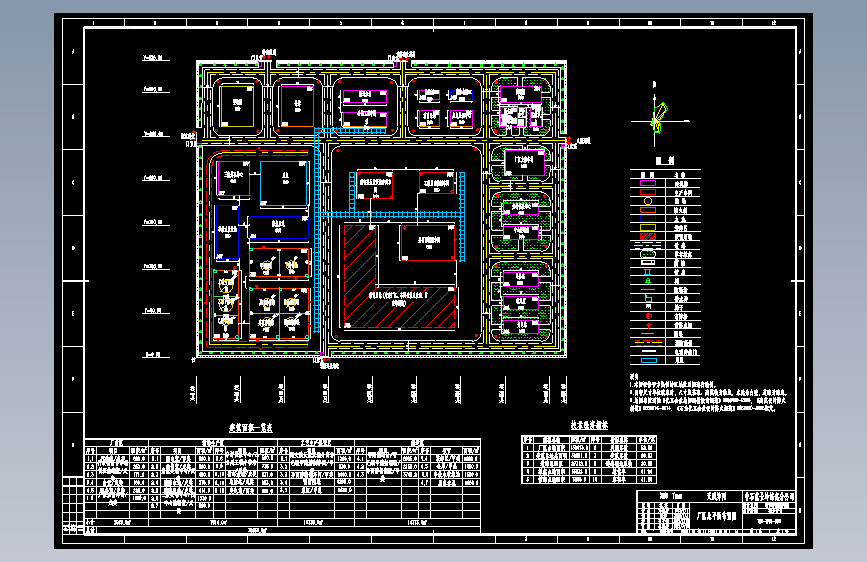
Task: Select the green tree symbol in the legend
Action: pos(648,280)
